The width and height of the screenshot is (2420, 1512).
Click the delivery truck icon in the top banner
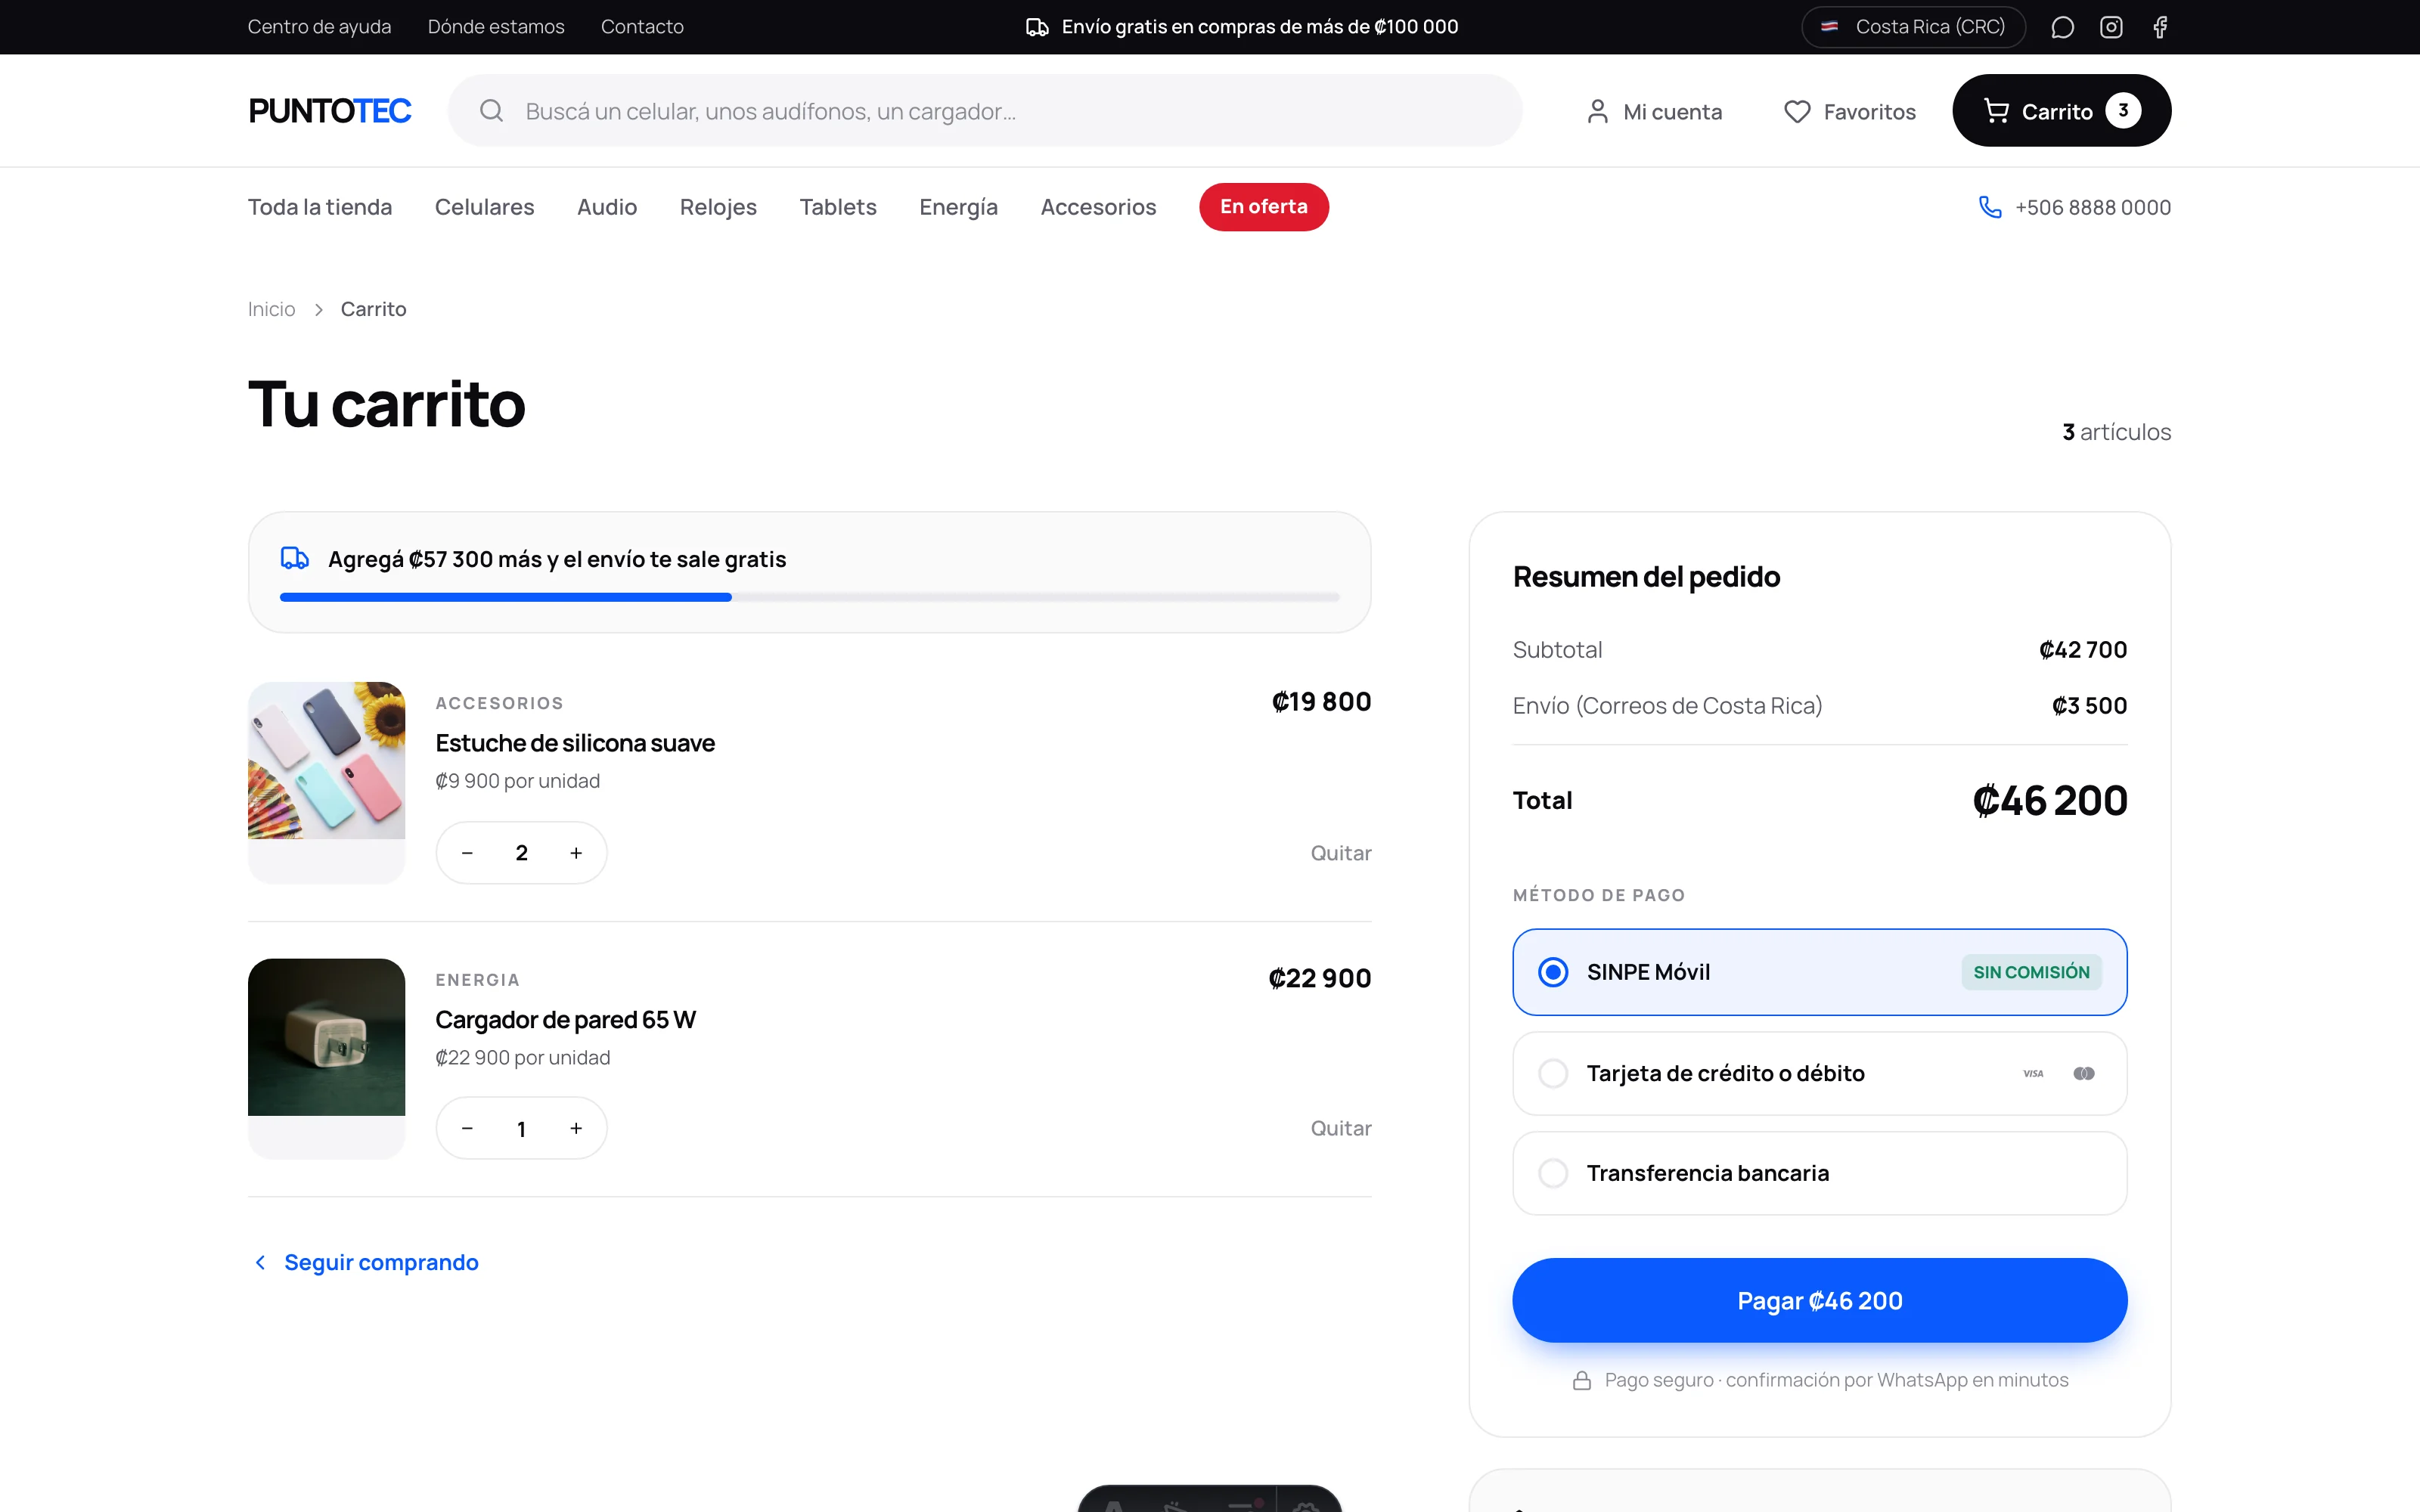tap(1037, 27)
